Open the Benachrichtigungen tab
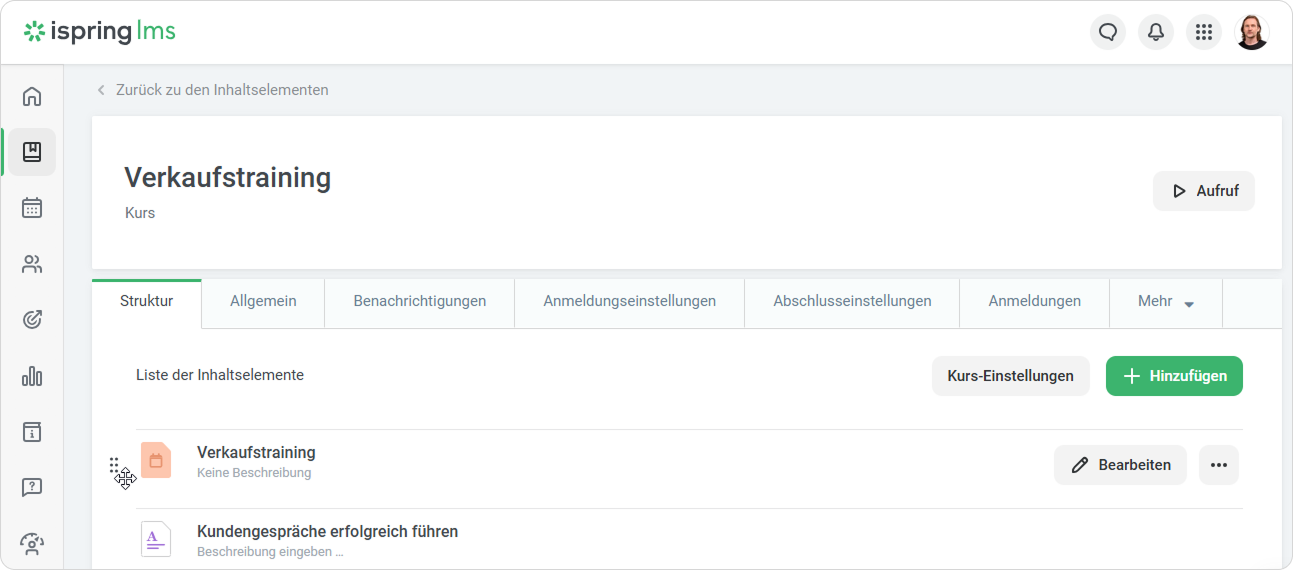The image size is (1293, 570). (419, 301)
